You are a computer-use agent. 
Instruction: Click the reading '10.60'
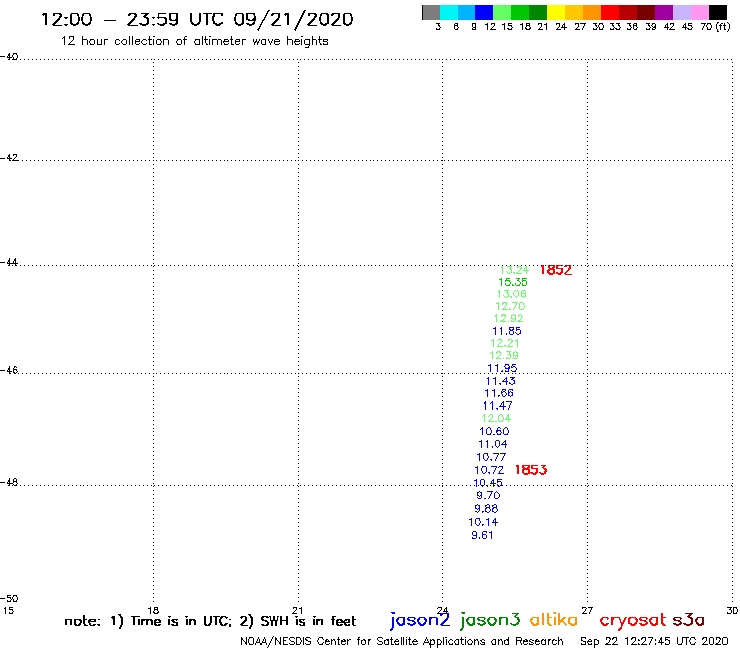[x=494, y=431]
